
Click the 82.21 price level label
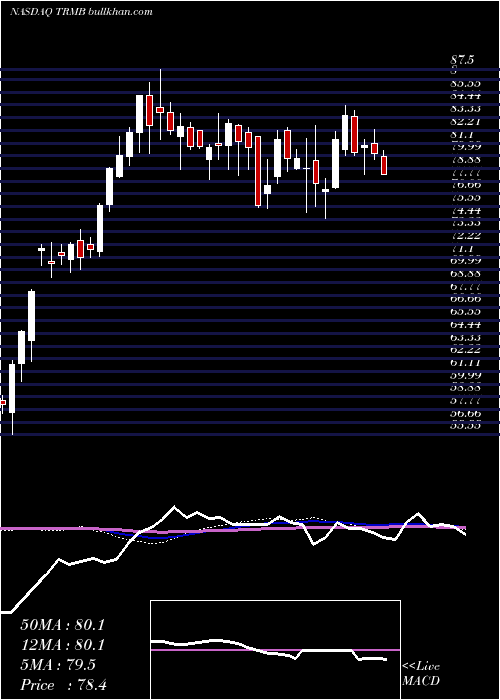coord(465,121)
